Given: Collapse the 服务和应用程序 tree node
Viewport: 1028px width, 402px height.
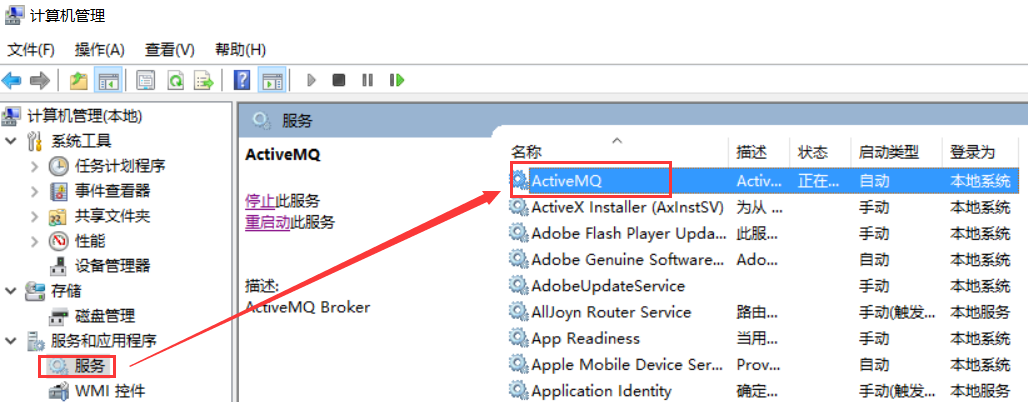Looking at the screenshot, I should click(x=10, y=340).
